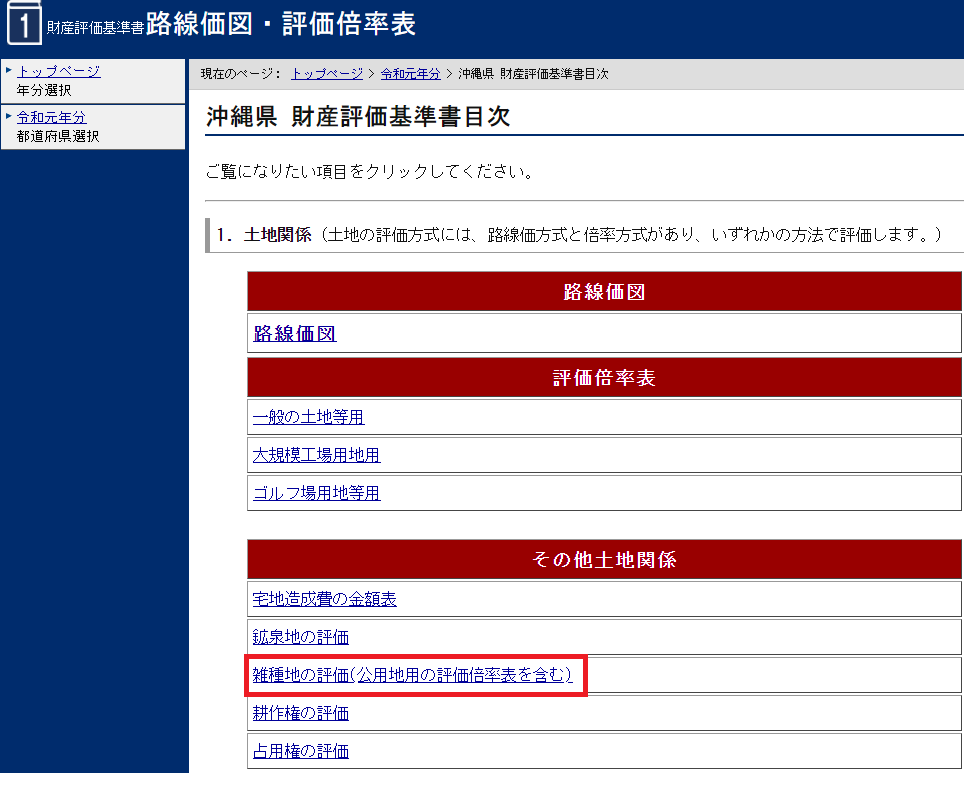Image resolution: width=964 pixels, height=805 pixels.
Task: Click the arrow icon beside sidebar トップページ
Action: (9, 70)
